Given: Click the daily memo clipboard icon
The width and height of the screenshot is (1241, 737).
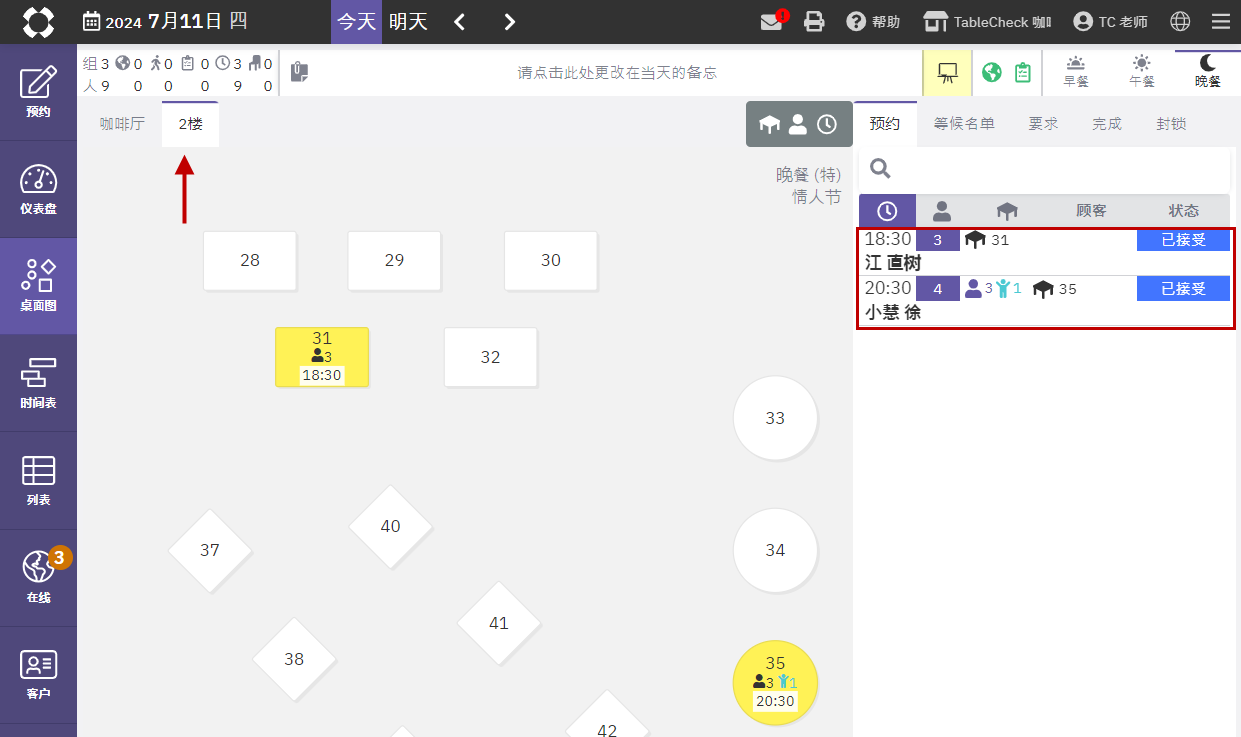Looking at the screenshot, I should [x=299, y=72].
